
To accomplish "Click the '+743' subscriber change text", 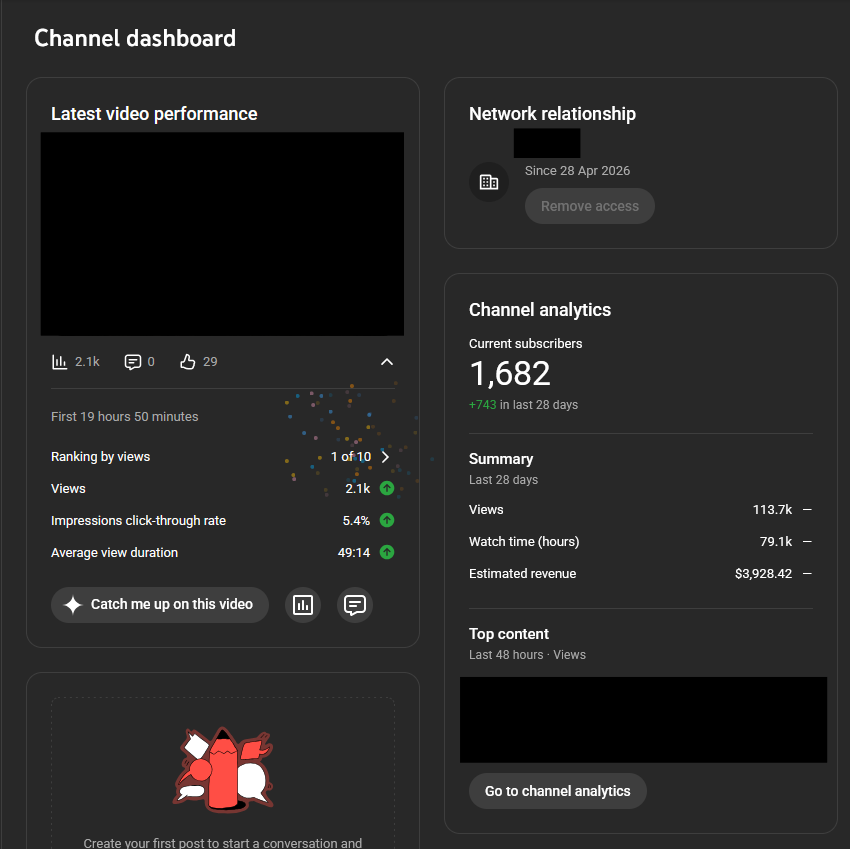I will pos(482,405).
